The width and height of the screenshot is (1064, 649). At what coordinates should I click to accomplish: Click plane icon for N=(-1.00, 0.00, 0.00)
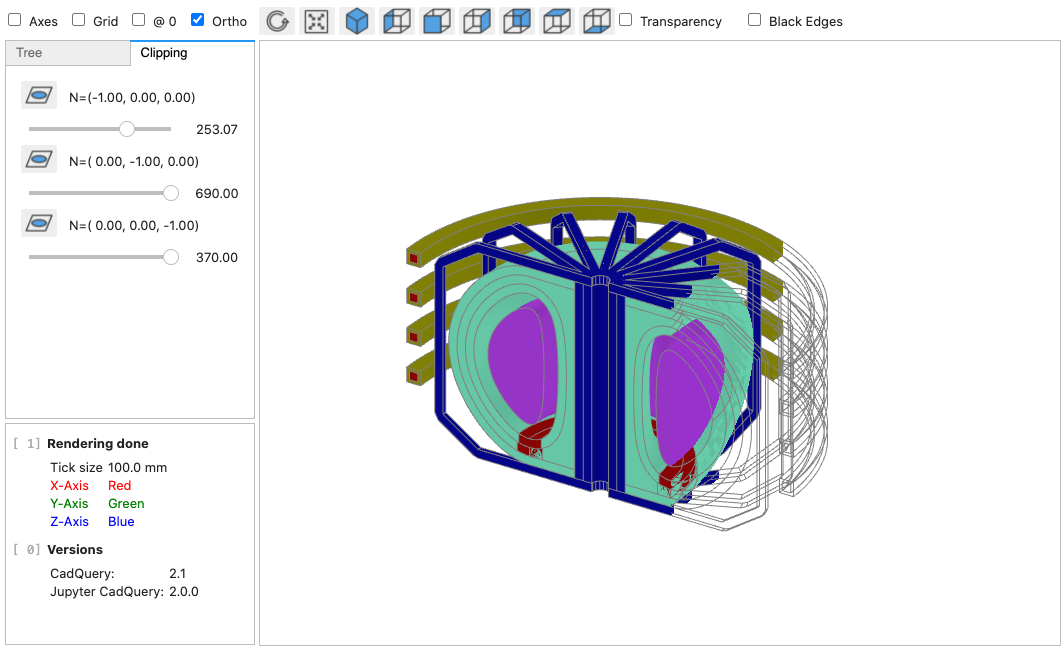(x=39, y=96)
